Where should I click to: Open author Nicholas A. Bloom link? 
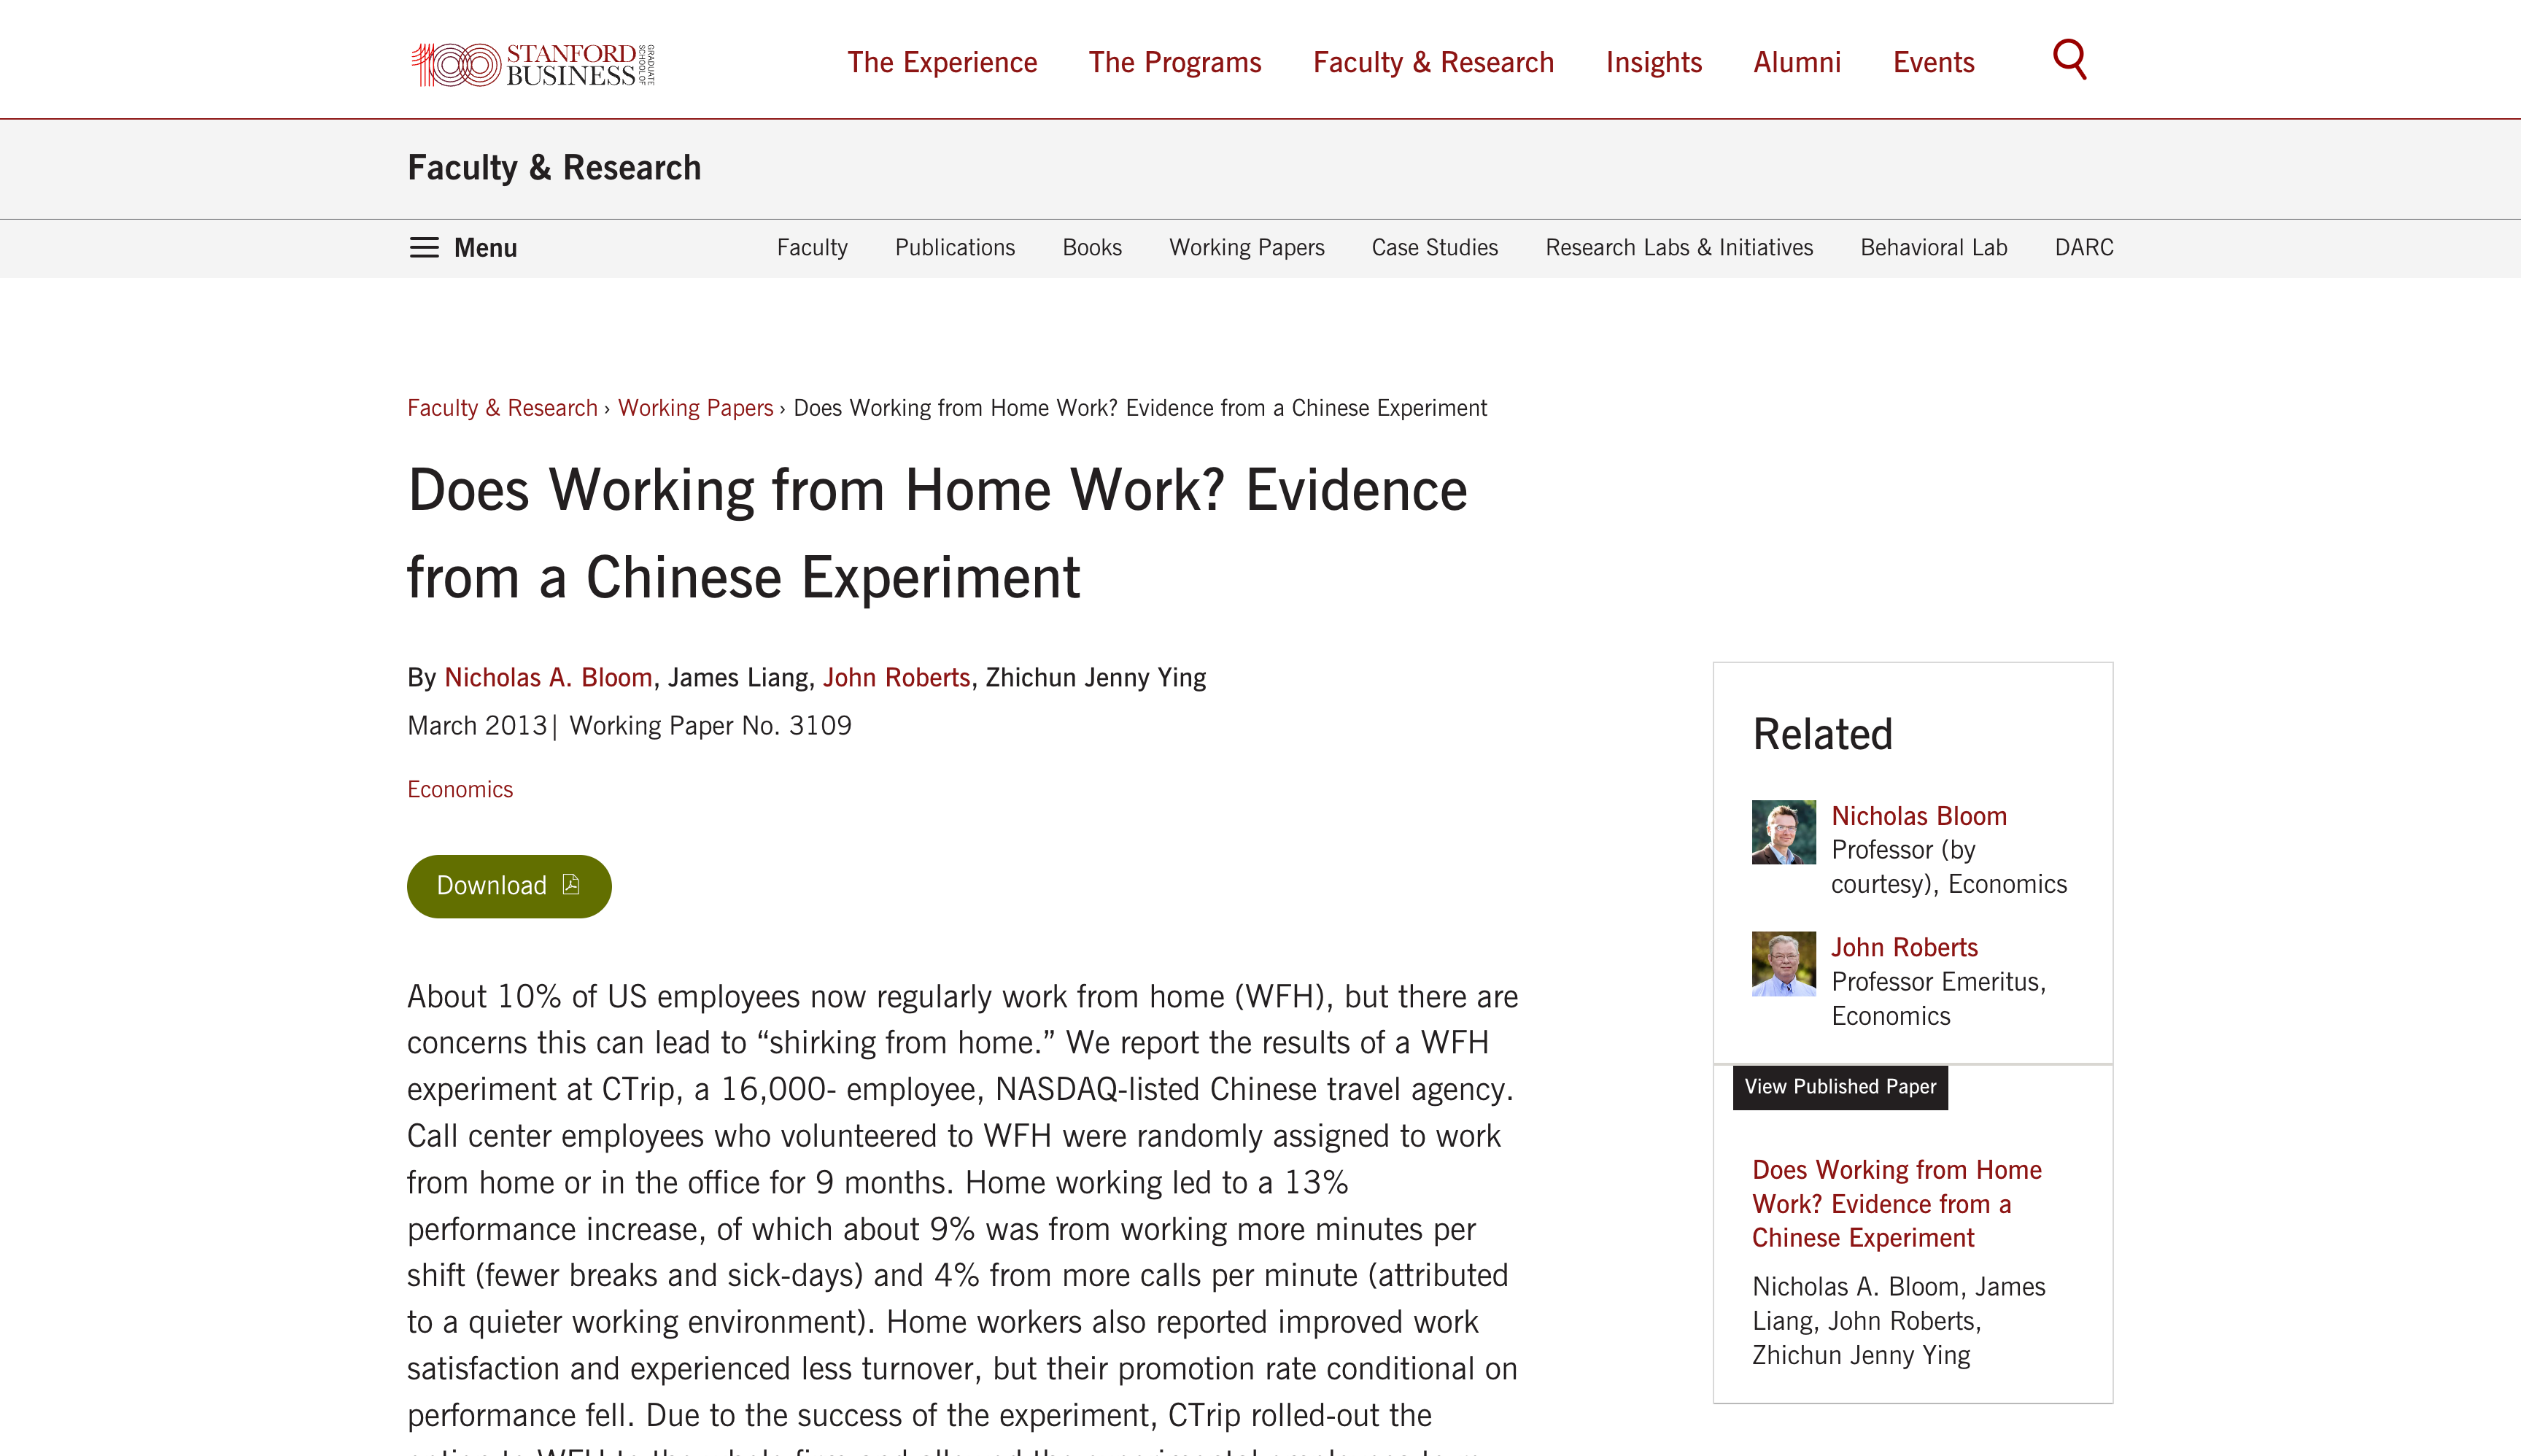click(x=548, y=678)
